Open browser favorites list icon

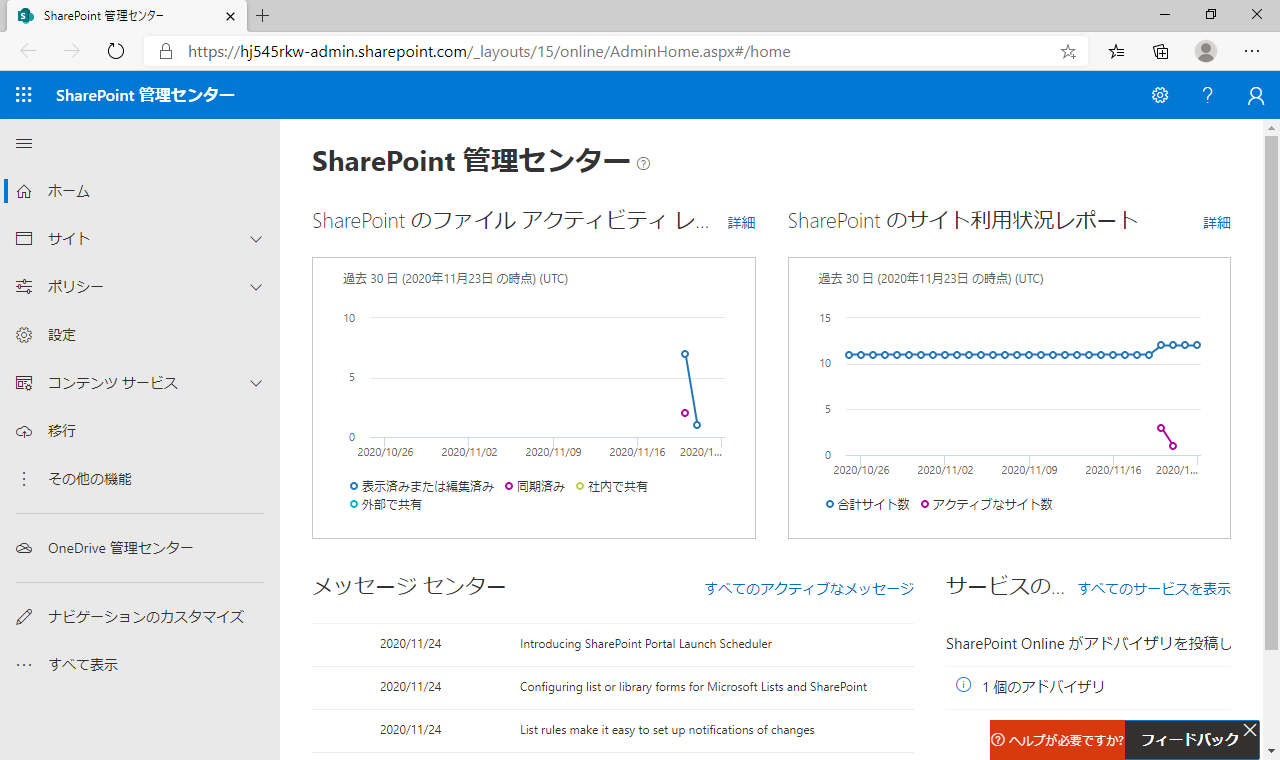click(x=1116, y=51)
